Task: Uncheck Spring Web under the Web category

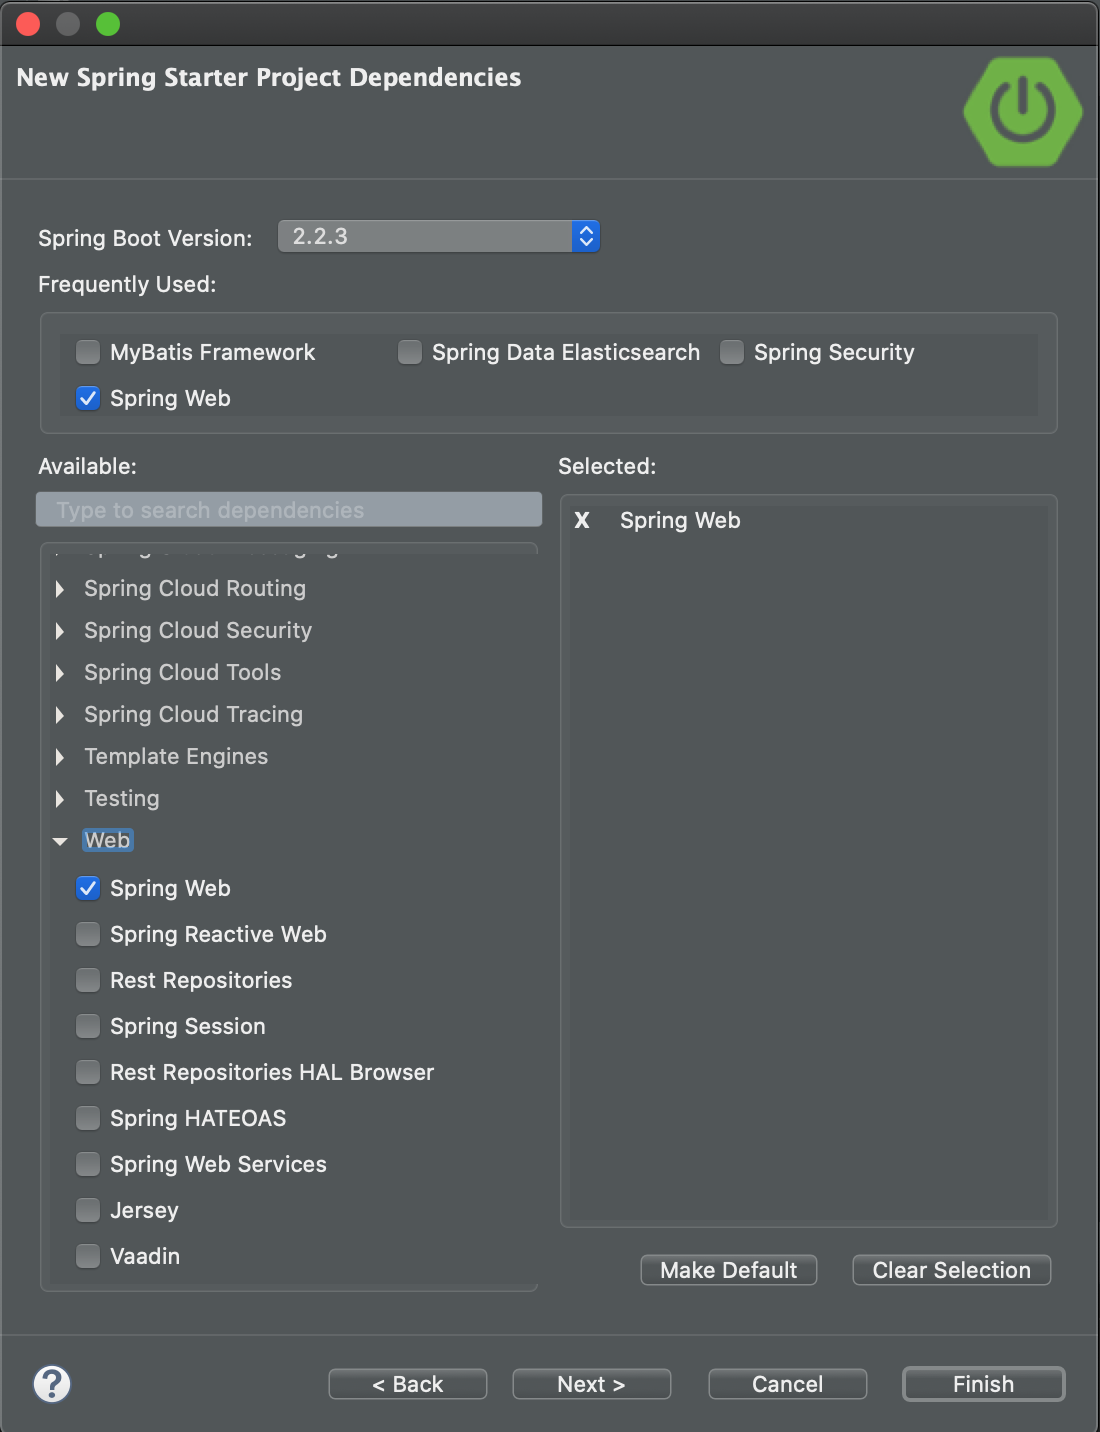Action: click(x=89, y=888)
